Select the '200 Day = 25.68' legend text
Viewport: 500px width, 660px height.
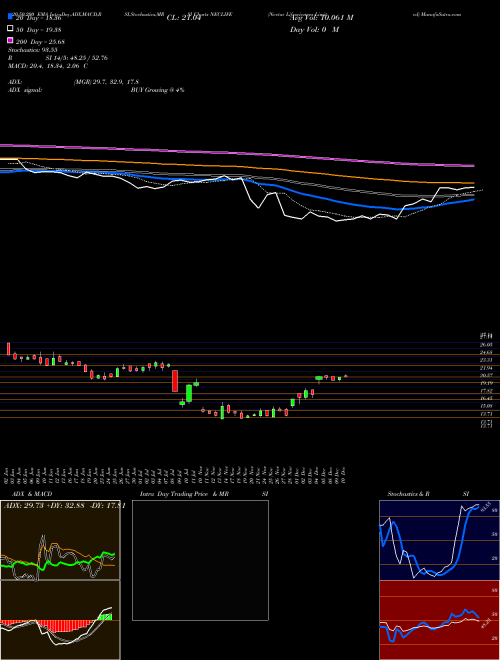click(x=40, y=41)
